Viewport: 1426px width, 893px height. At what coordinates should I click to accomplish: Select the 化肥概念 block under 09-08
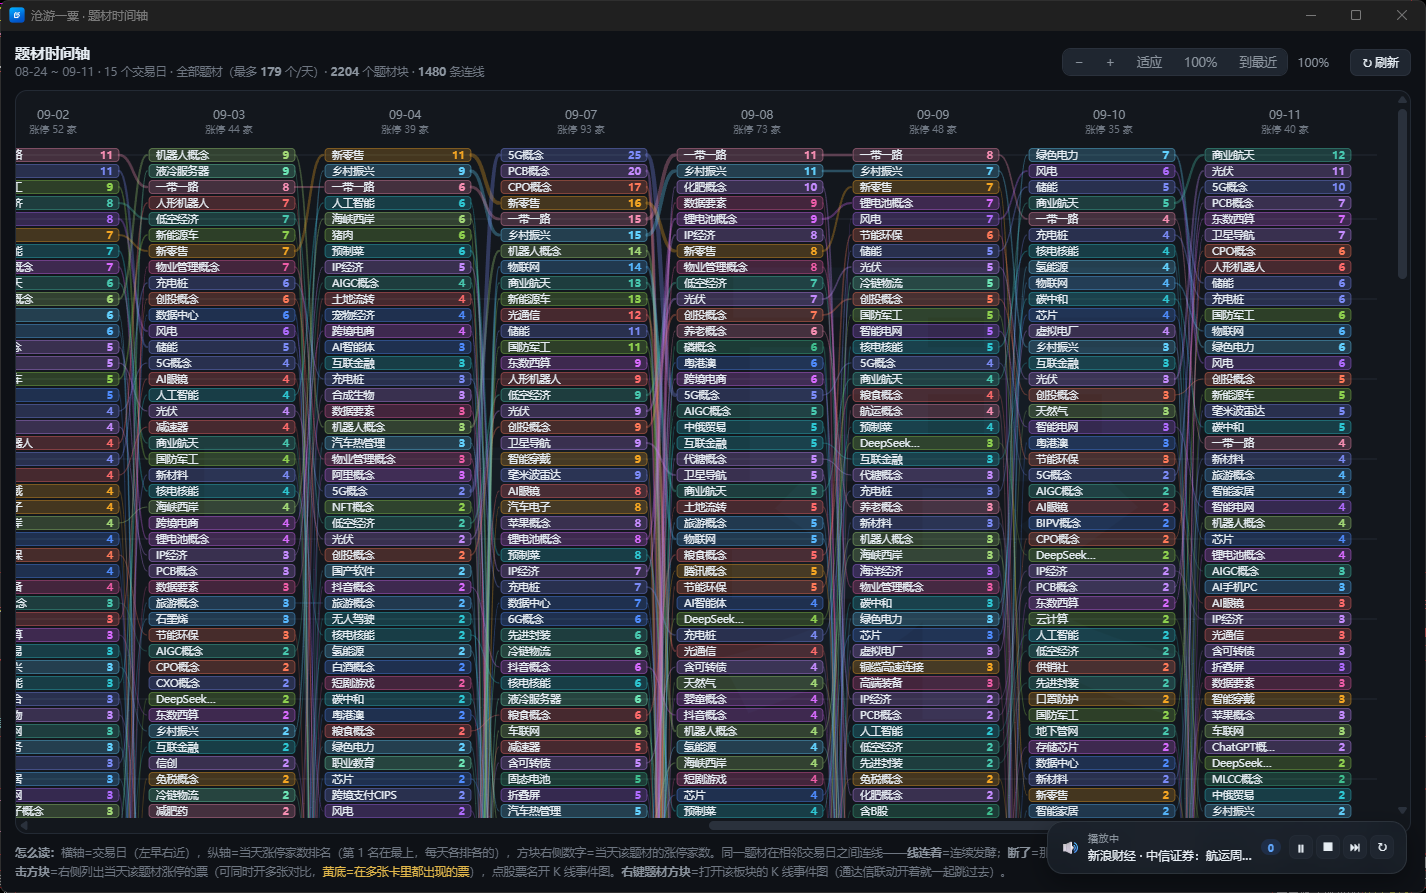750,187
